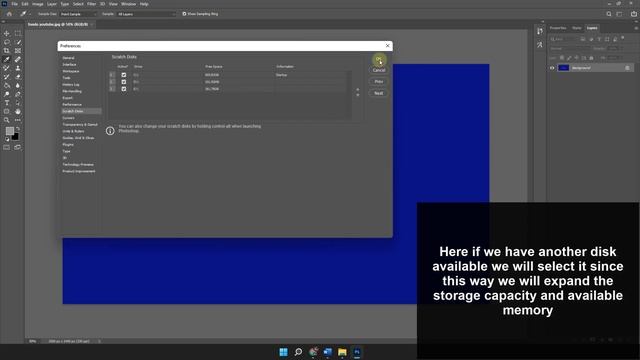Toggle Quick Mask mode icon

(x=7, y=147)
